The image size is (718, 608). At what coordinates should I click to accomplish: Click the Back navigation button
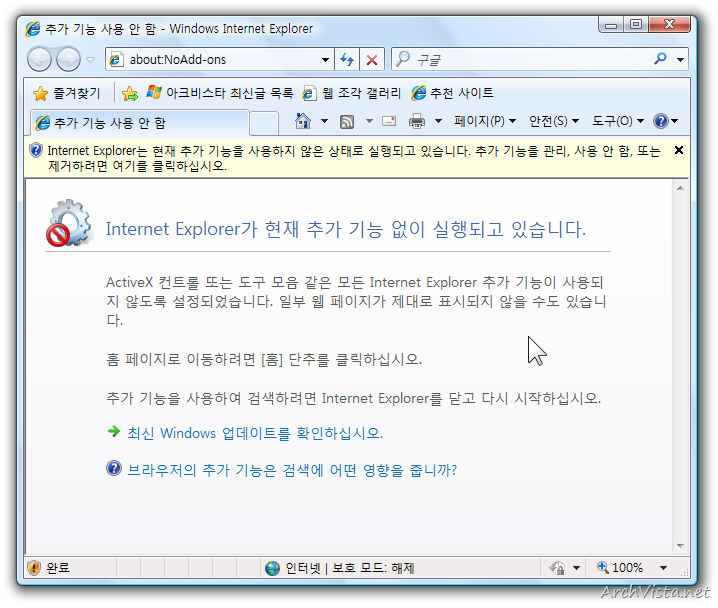coord(39,59)
